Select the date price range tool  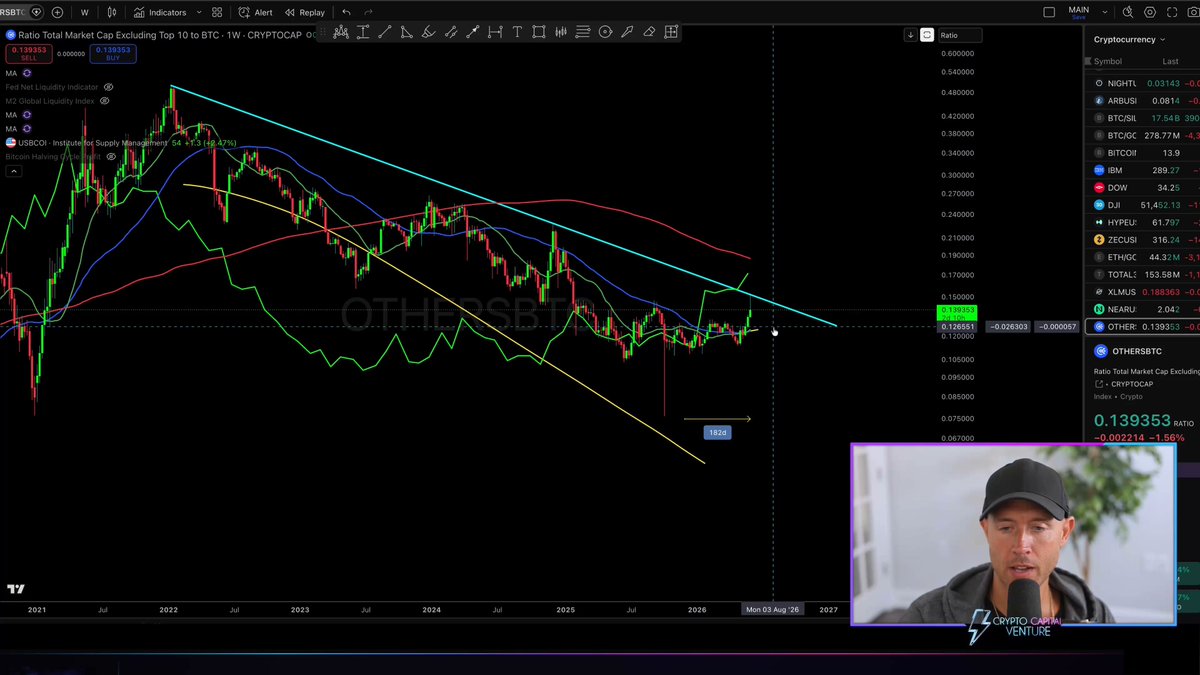click(x=495, y=32)
